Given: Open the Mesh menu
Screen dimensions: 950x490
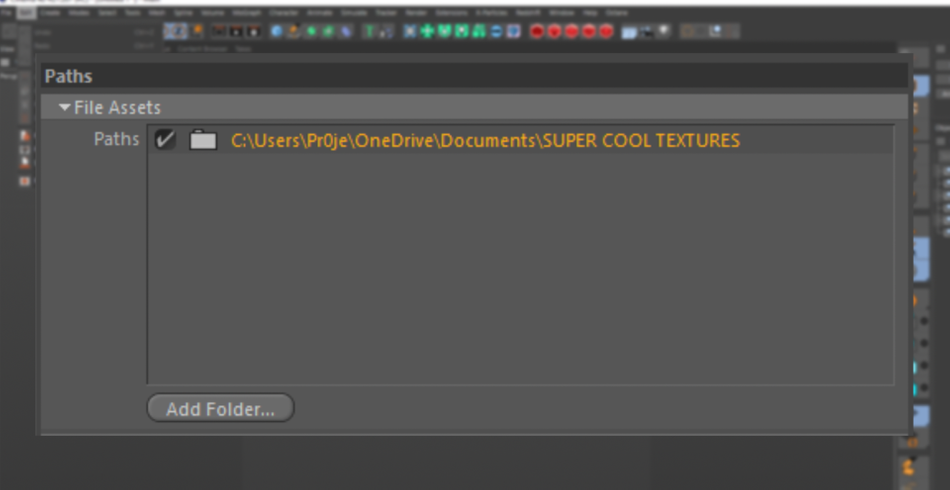Looking at the screenshot, I should click(157, 12).
